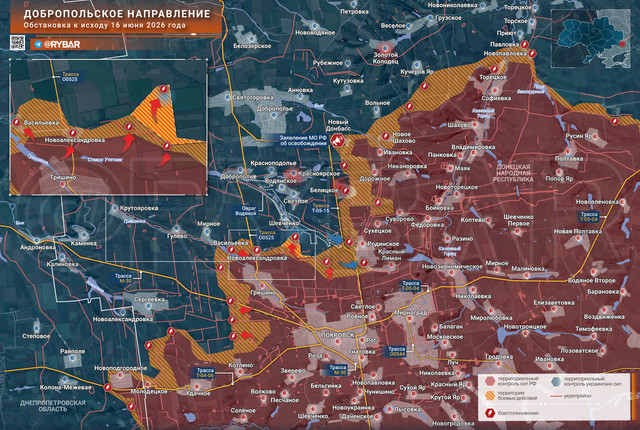Click the clash marker at the inset wedge tip
The height and width of the screenshot is (430, 640).
click(x=164, y=89)
